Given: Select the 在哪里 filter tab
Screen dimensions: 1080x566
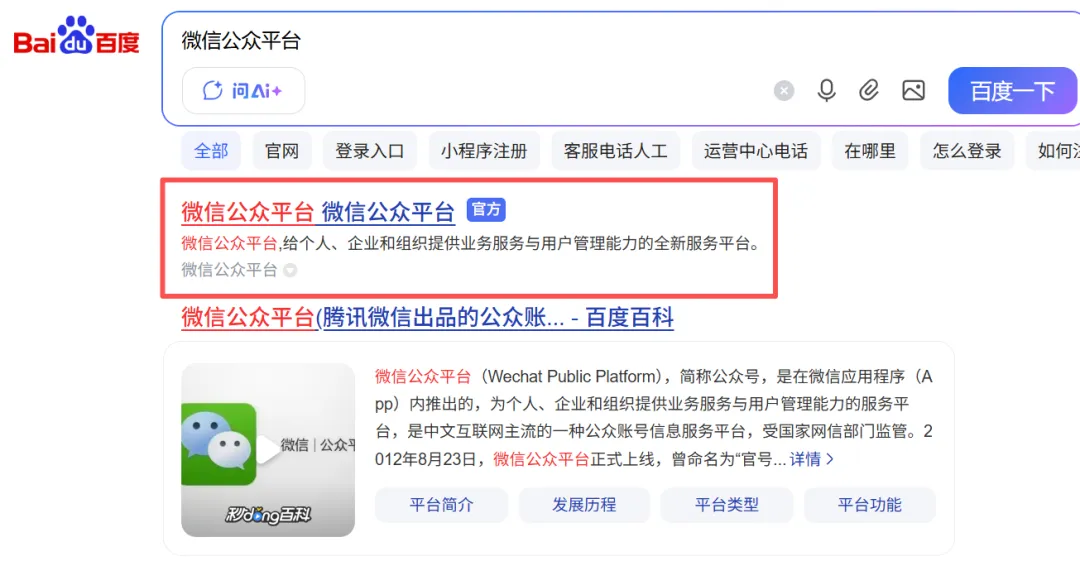Looking at the screenshot, I should point(870,151).
